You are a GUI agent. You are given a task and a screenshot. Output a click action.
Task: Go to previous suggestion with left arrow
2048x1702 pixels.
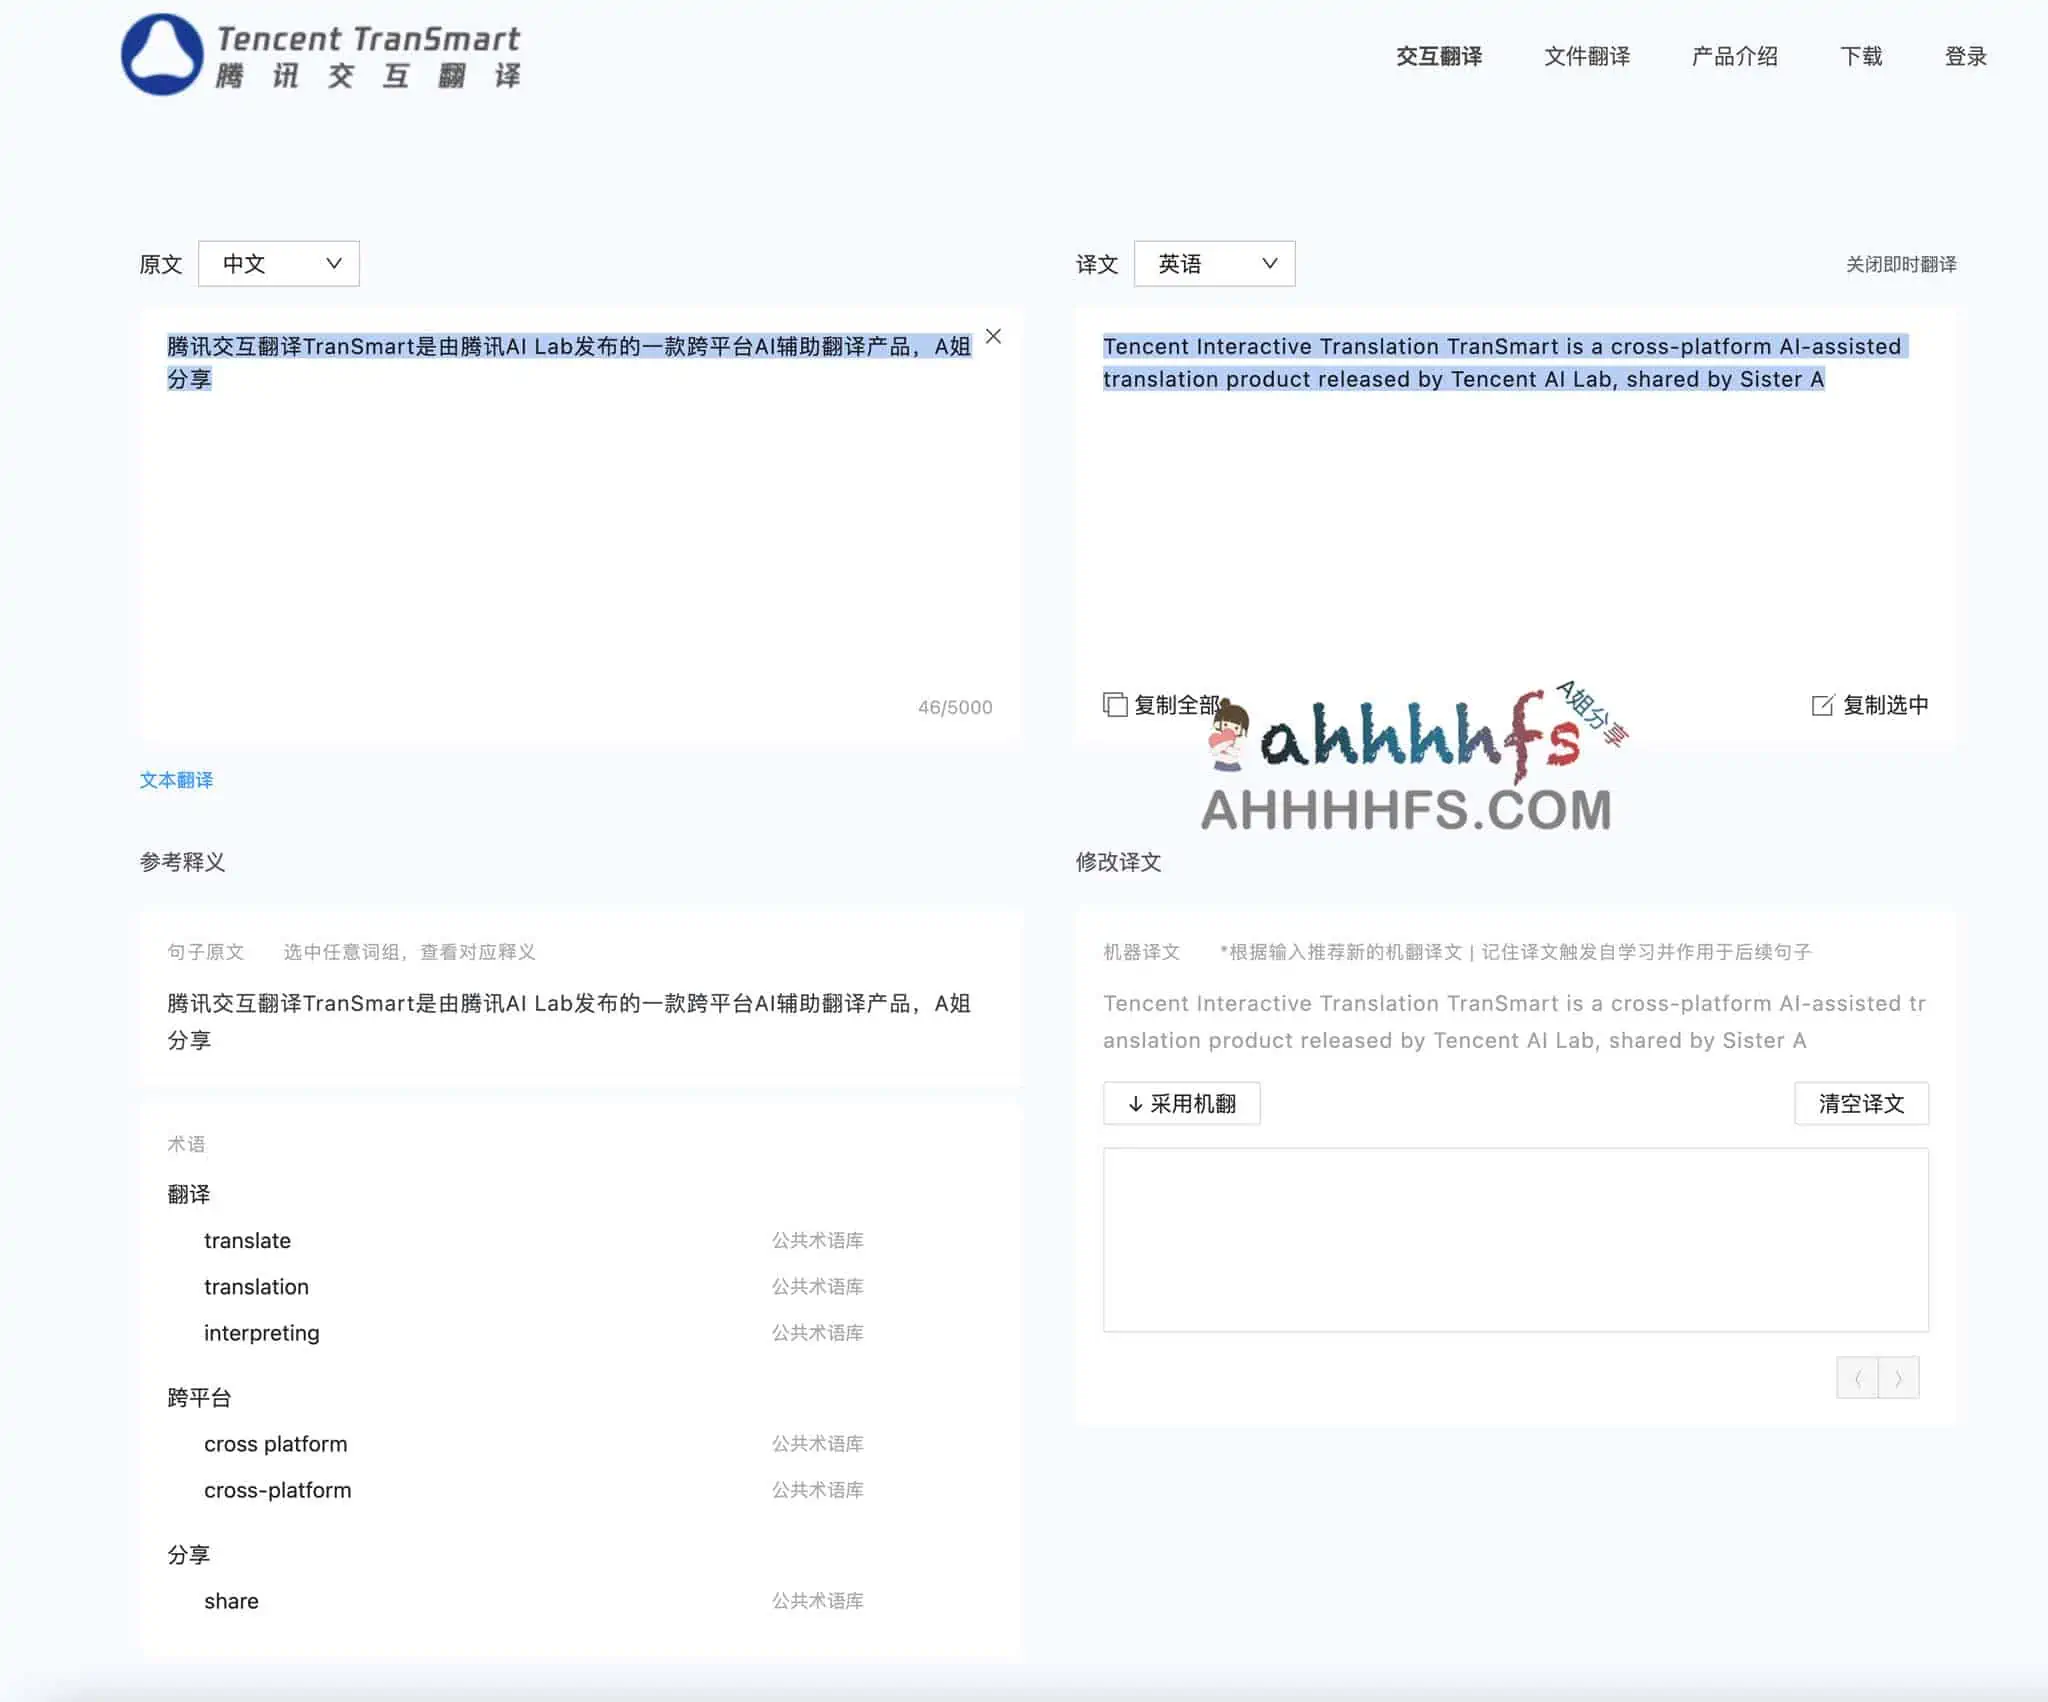(1857, 1378)
